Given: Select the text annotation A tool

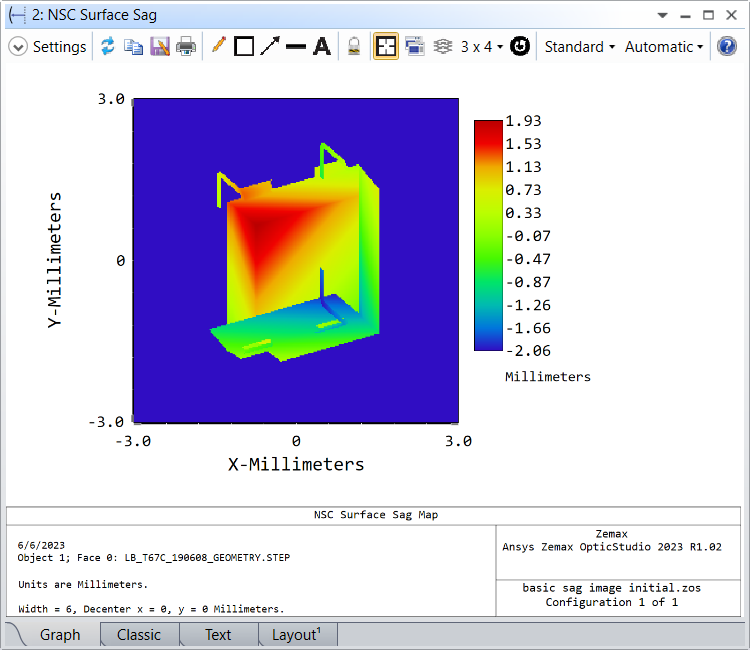Looking at the screenshot, I should click(322, 47).
